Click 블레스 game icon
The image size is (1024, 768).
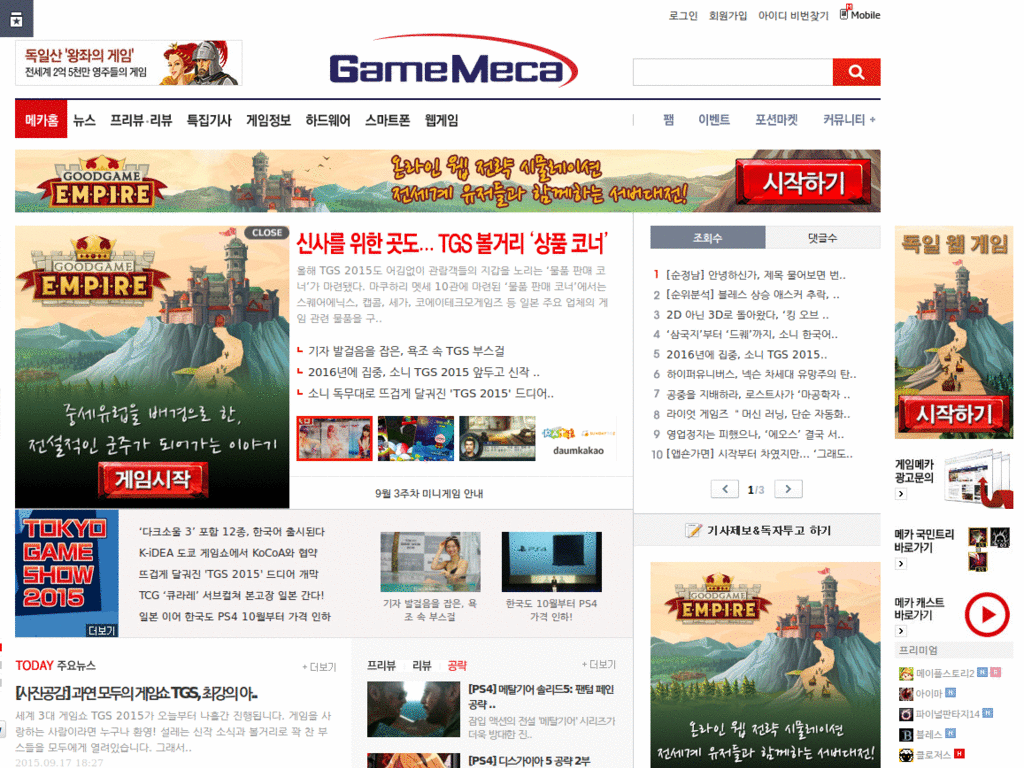coord(906,735)
